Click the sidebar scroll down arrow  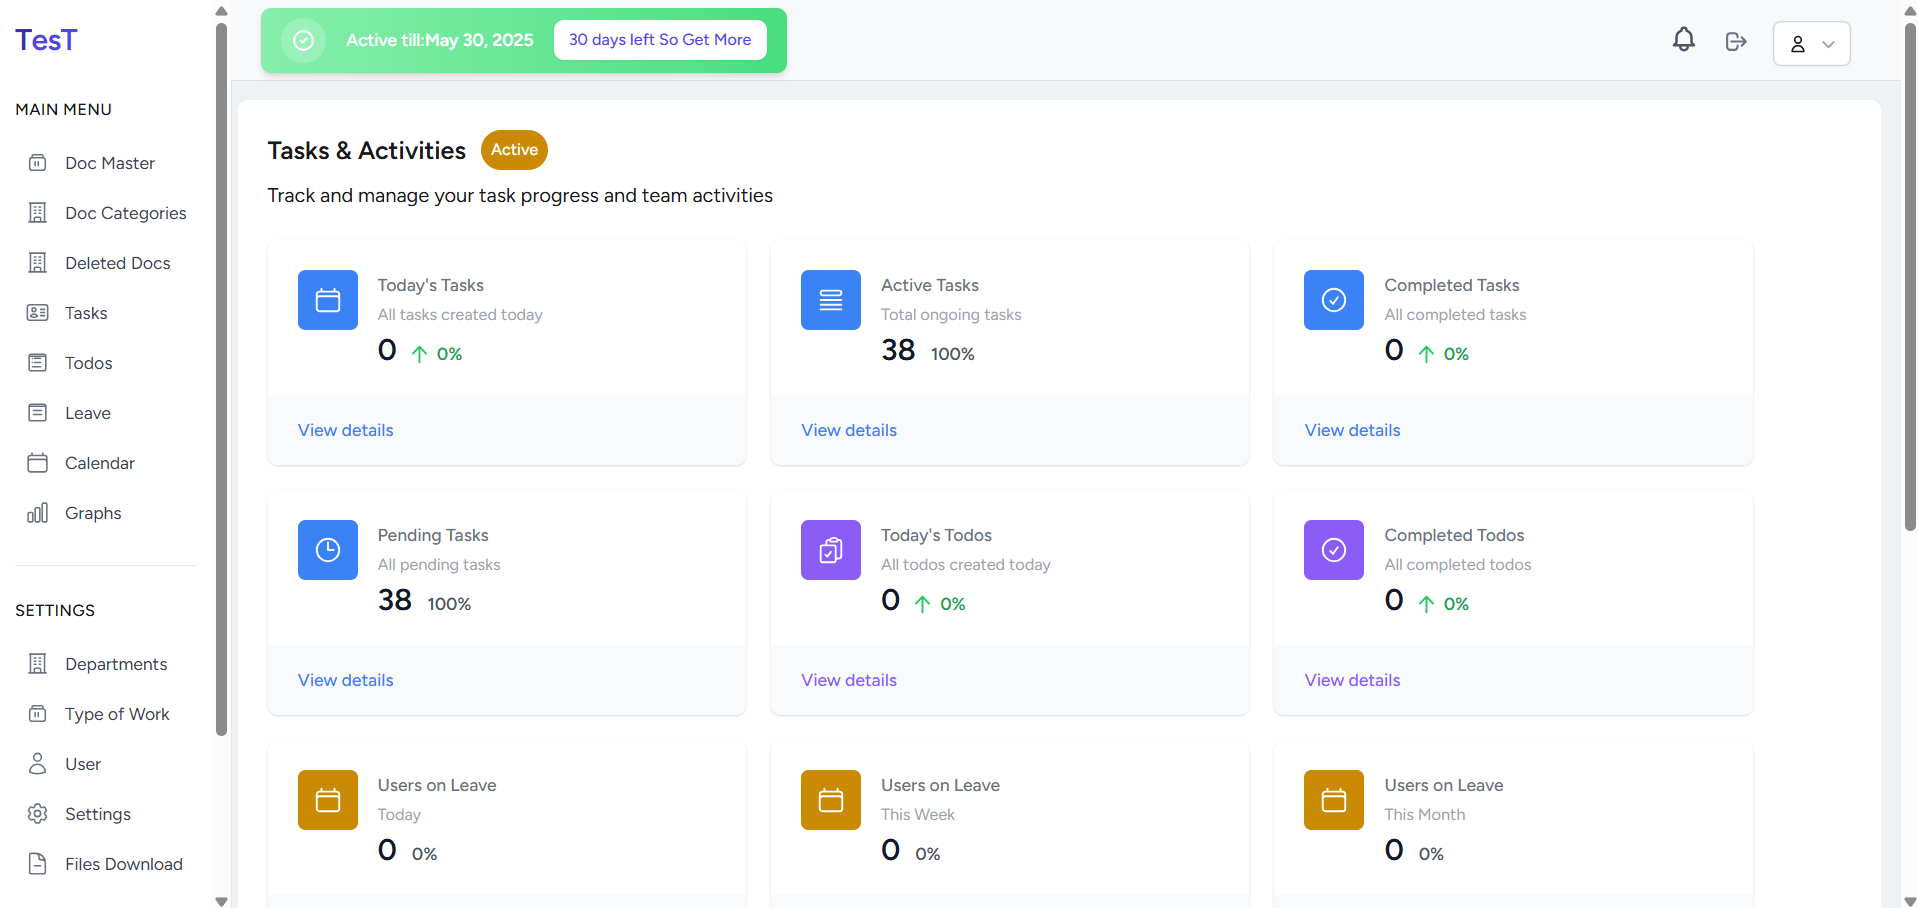coord(222,901)
